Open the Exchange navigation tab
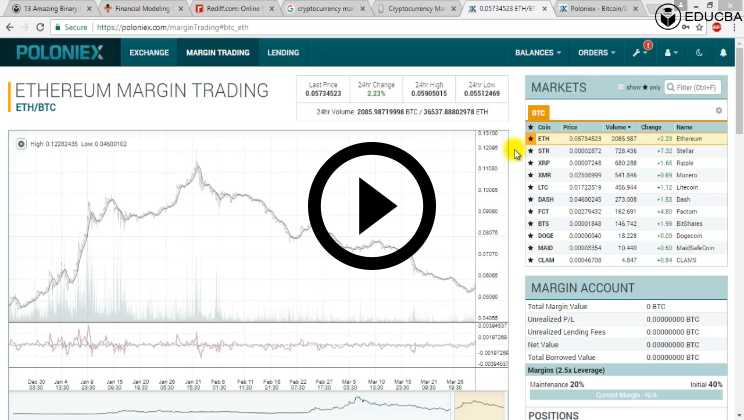 149,52
